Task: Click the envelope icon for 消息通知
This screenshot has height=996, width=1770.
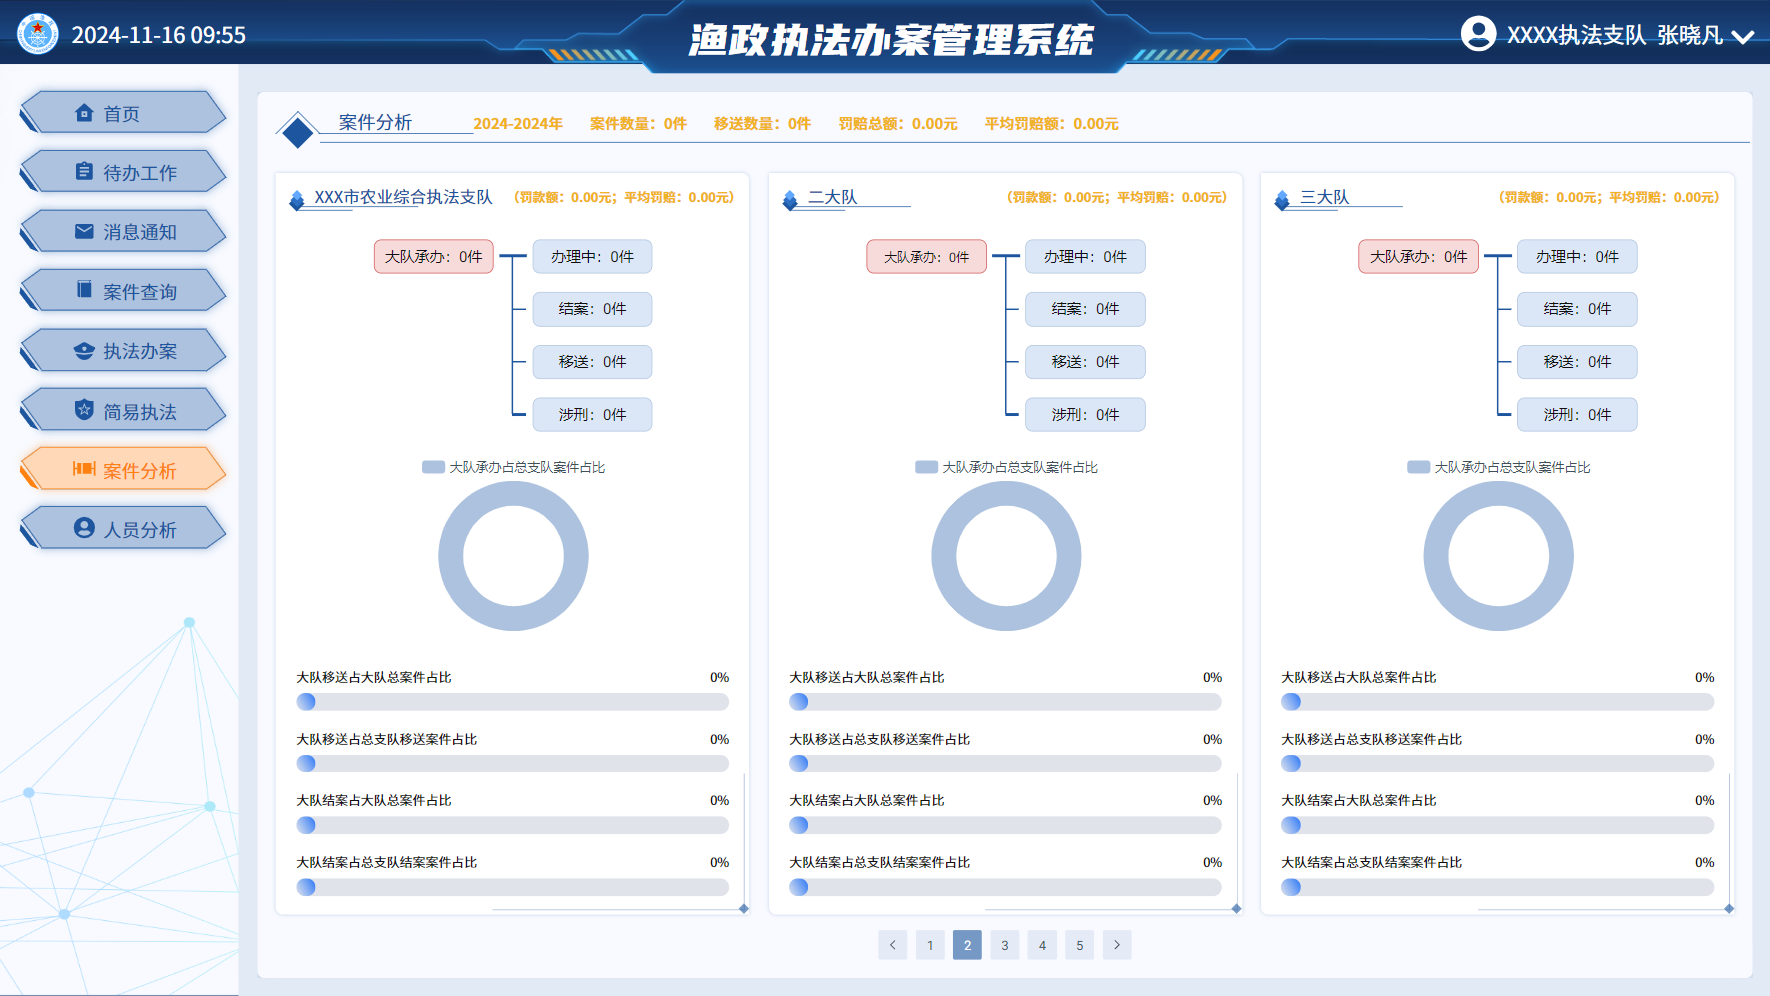Action: pos(85,231)
